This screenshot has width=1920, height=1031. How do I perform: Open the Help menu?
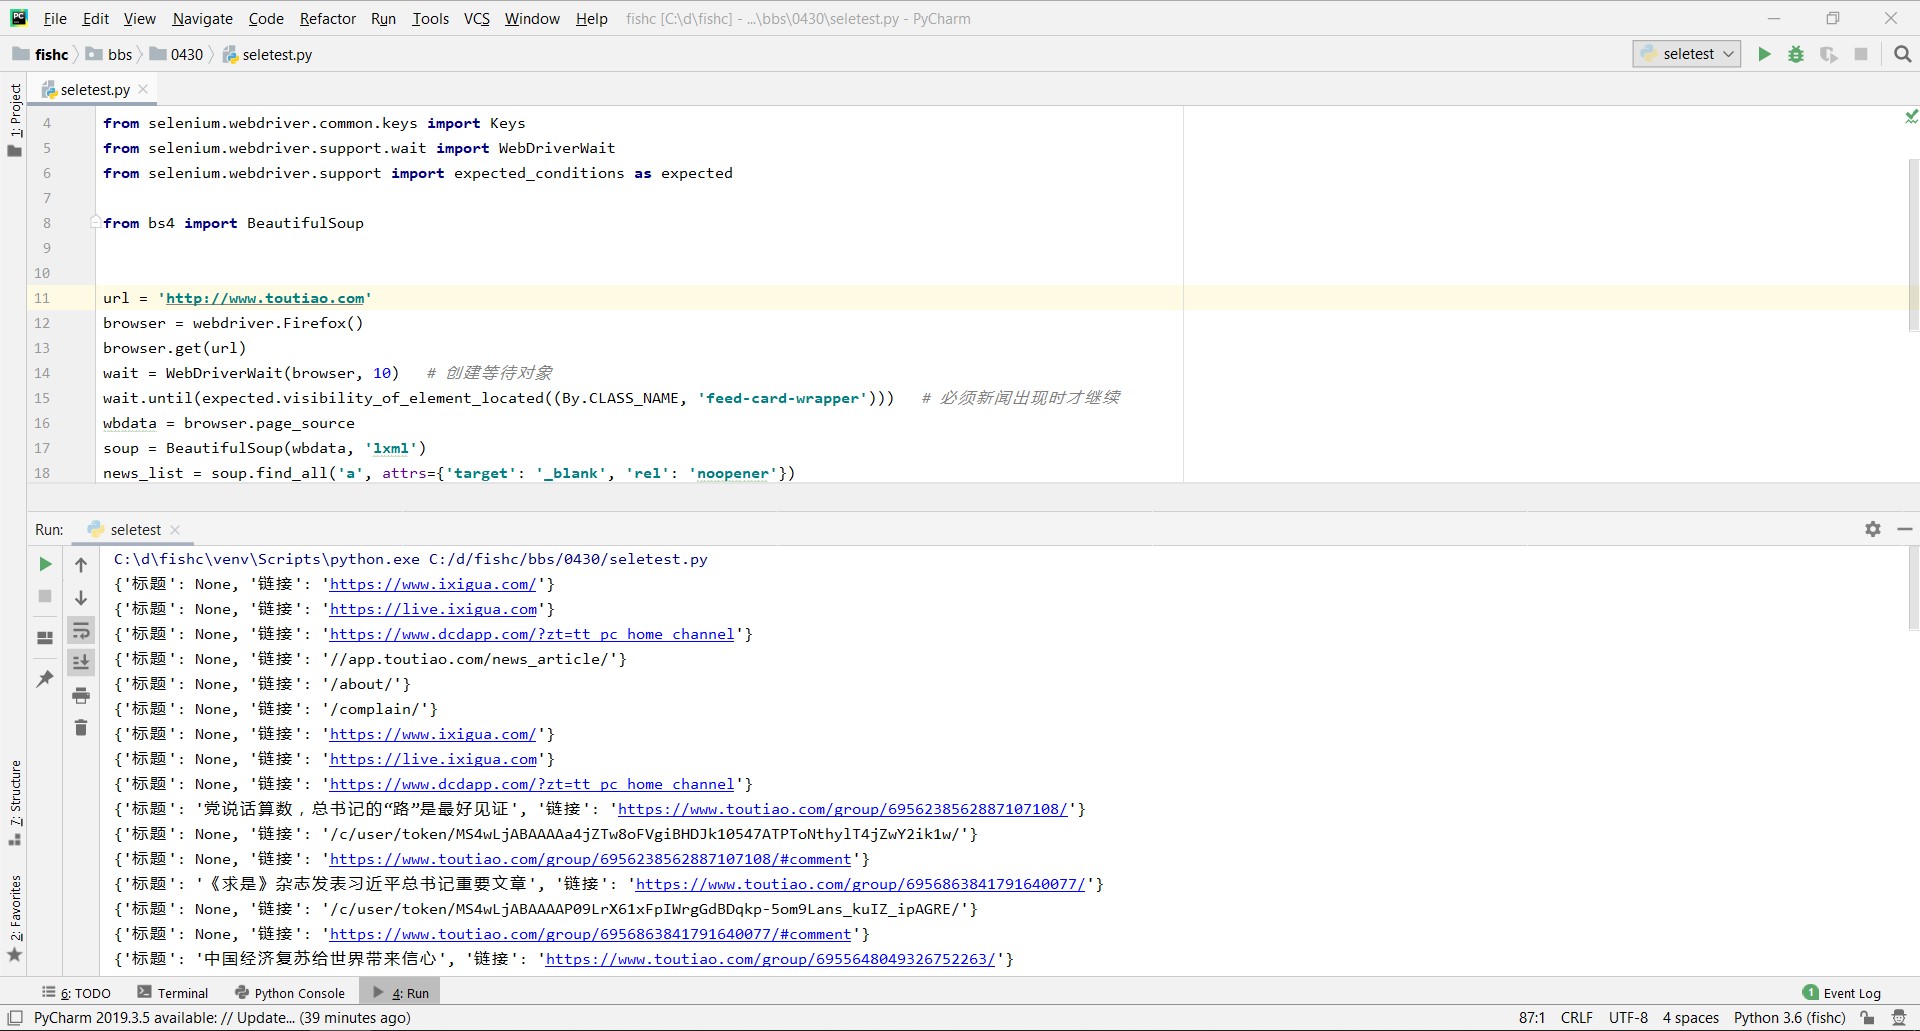591,18
